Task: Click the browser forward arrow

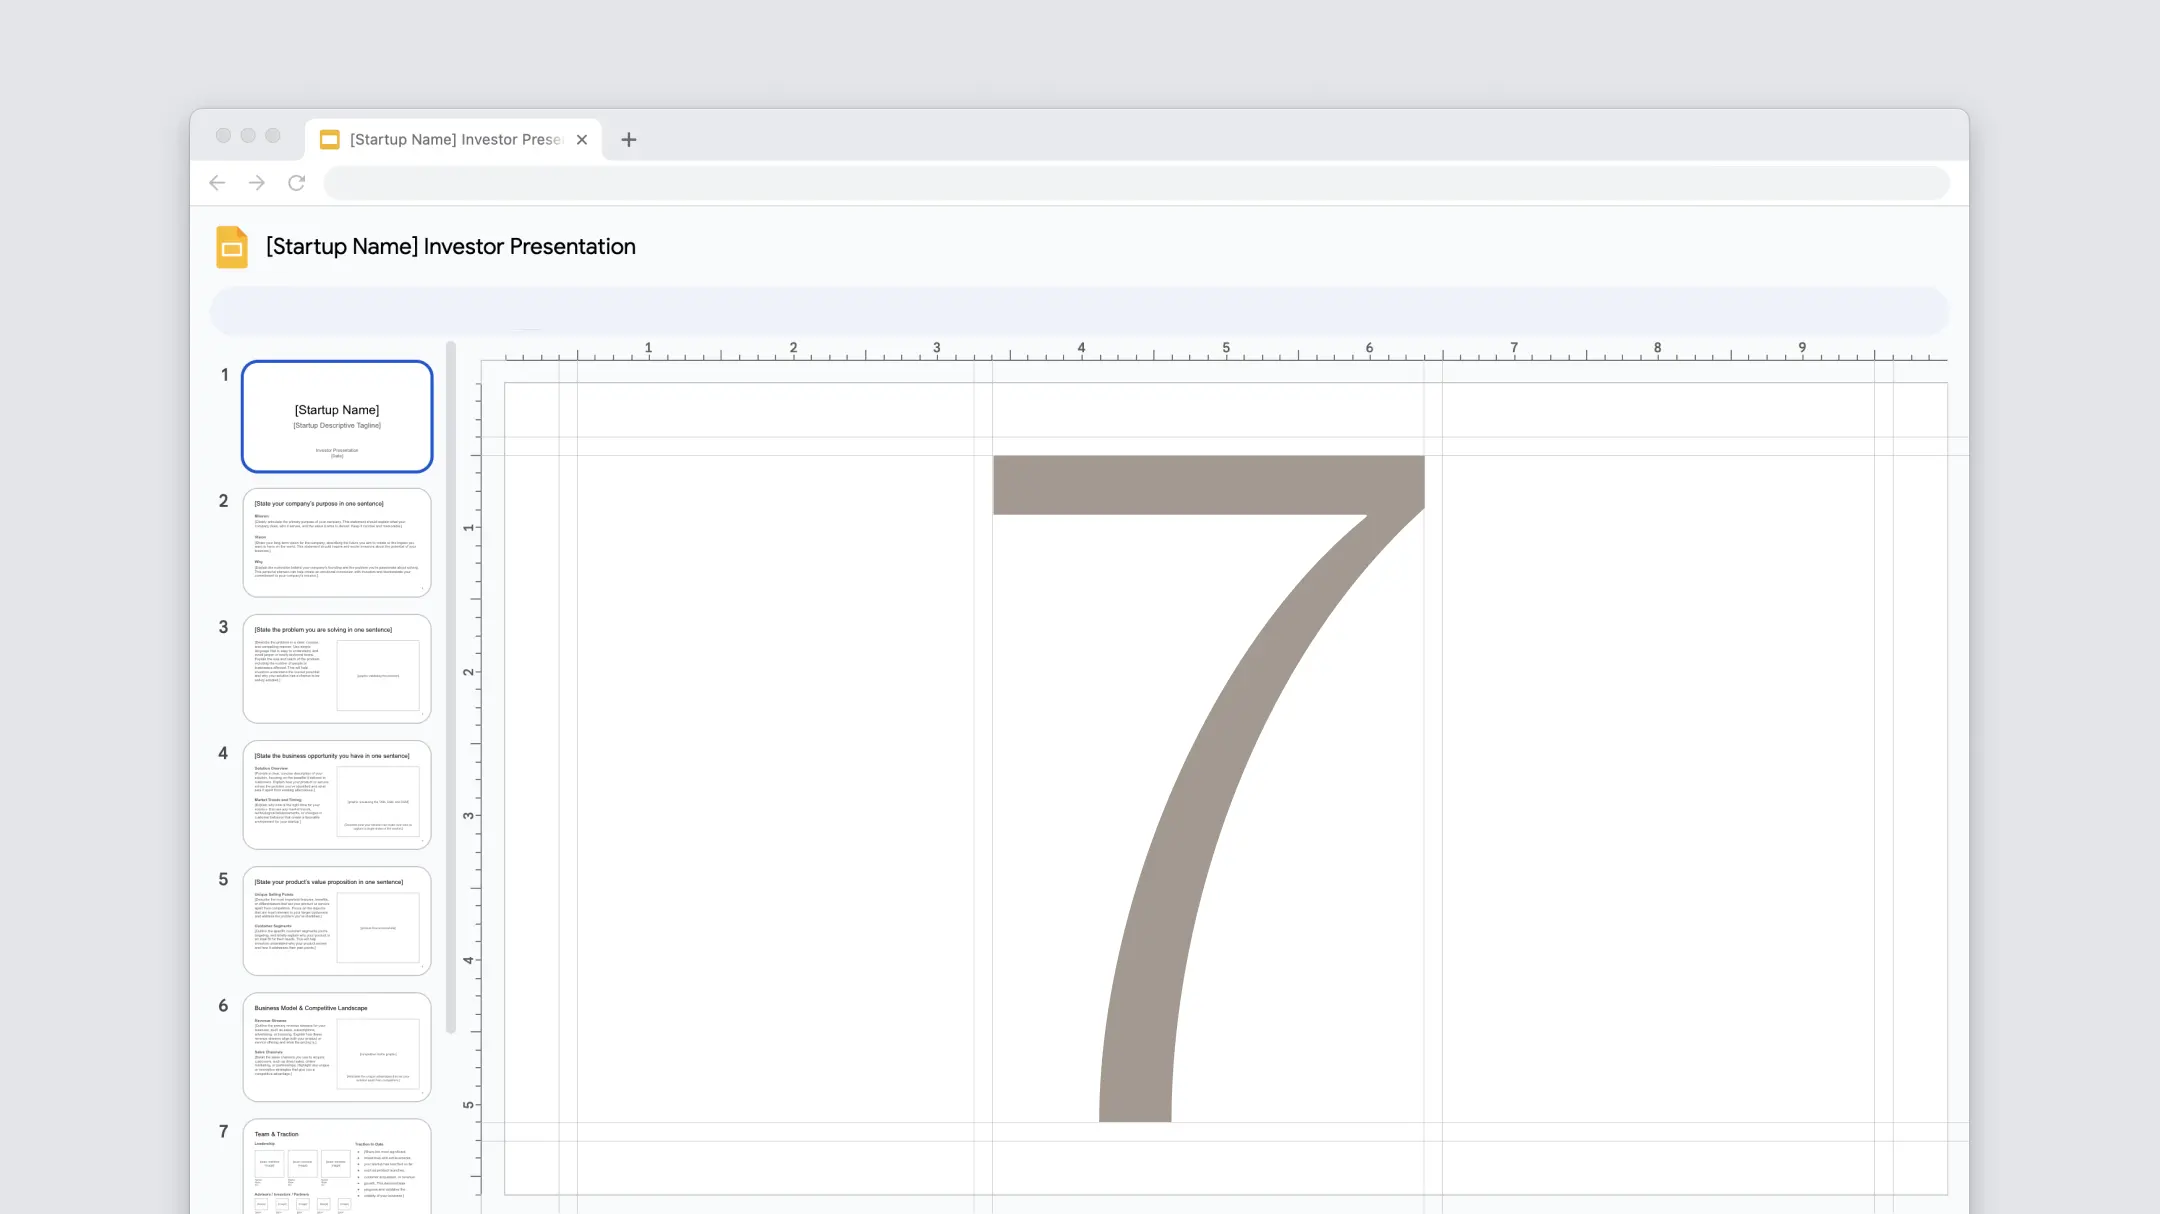Action: click(x=257, y=183)
